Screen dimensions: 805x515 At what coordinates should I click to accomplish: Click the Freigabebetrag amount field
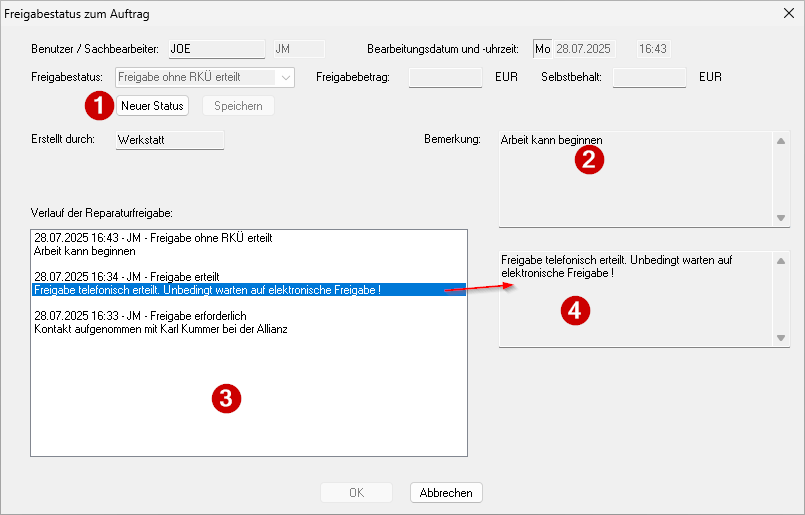point(445,78)
